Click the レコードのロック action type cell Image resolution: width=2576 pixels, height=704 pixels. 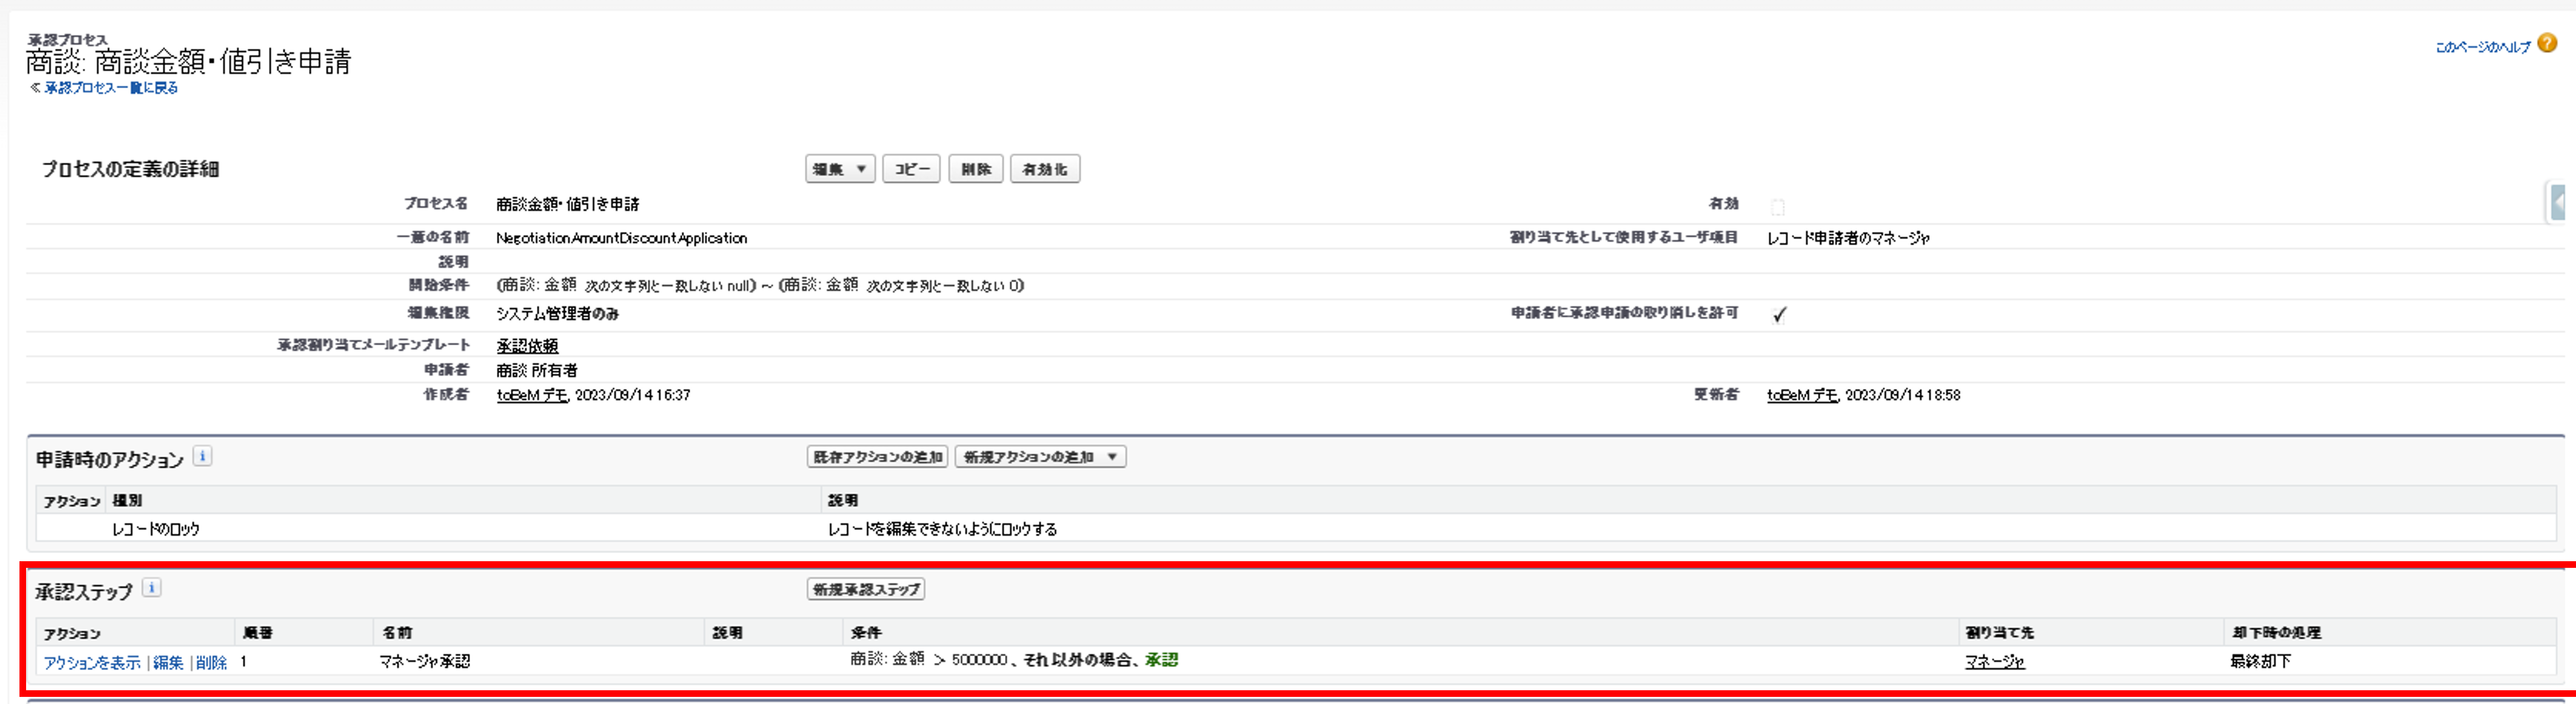click(x=155, y=529)
